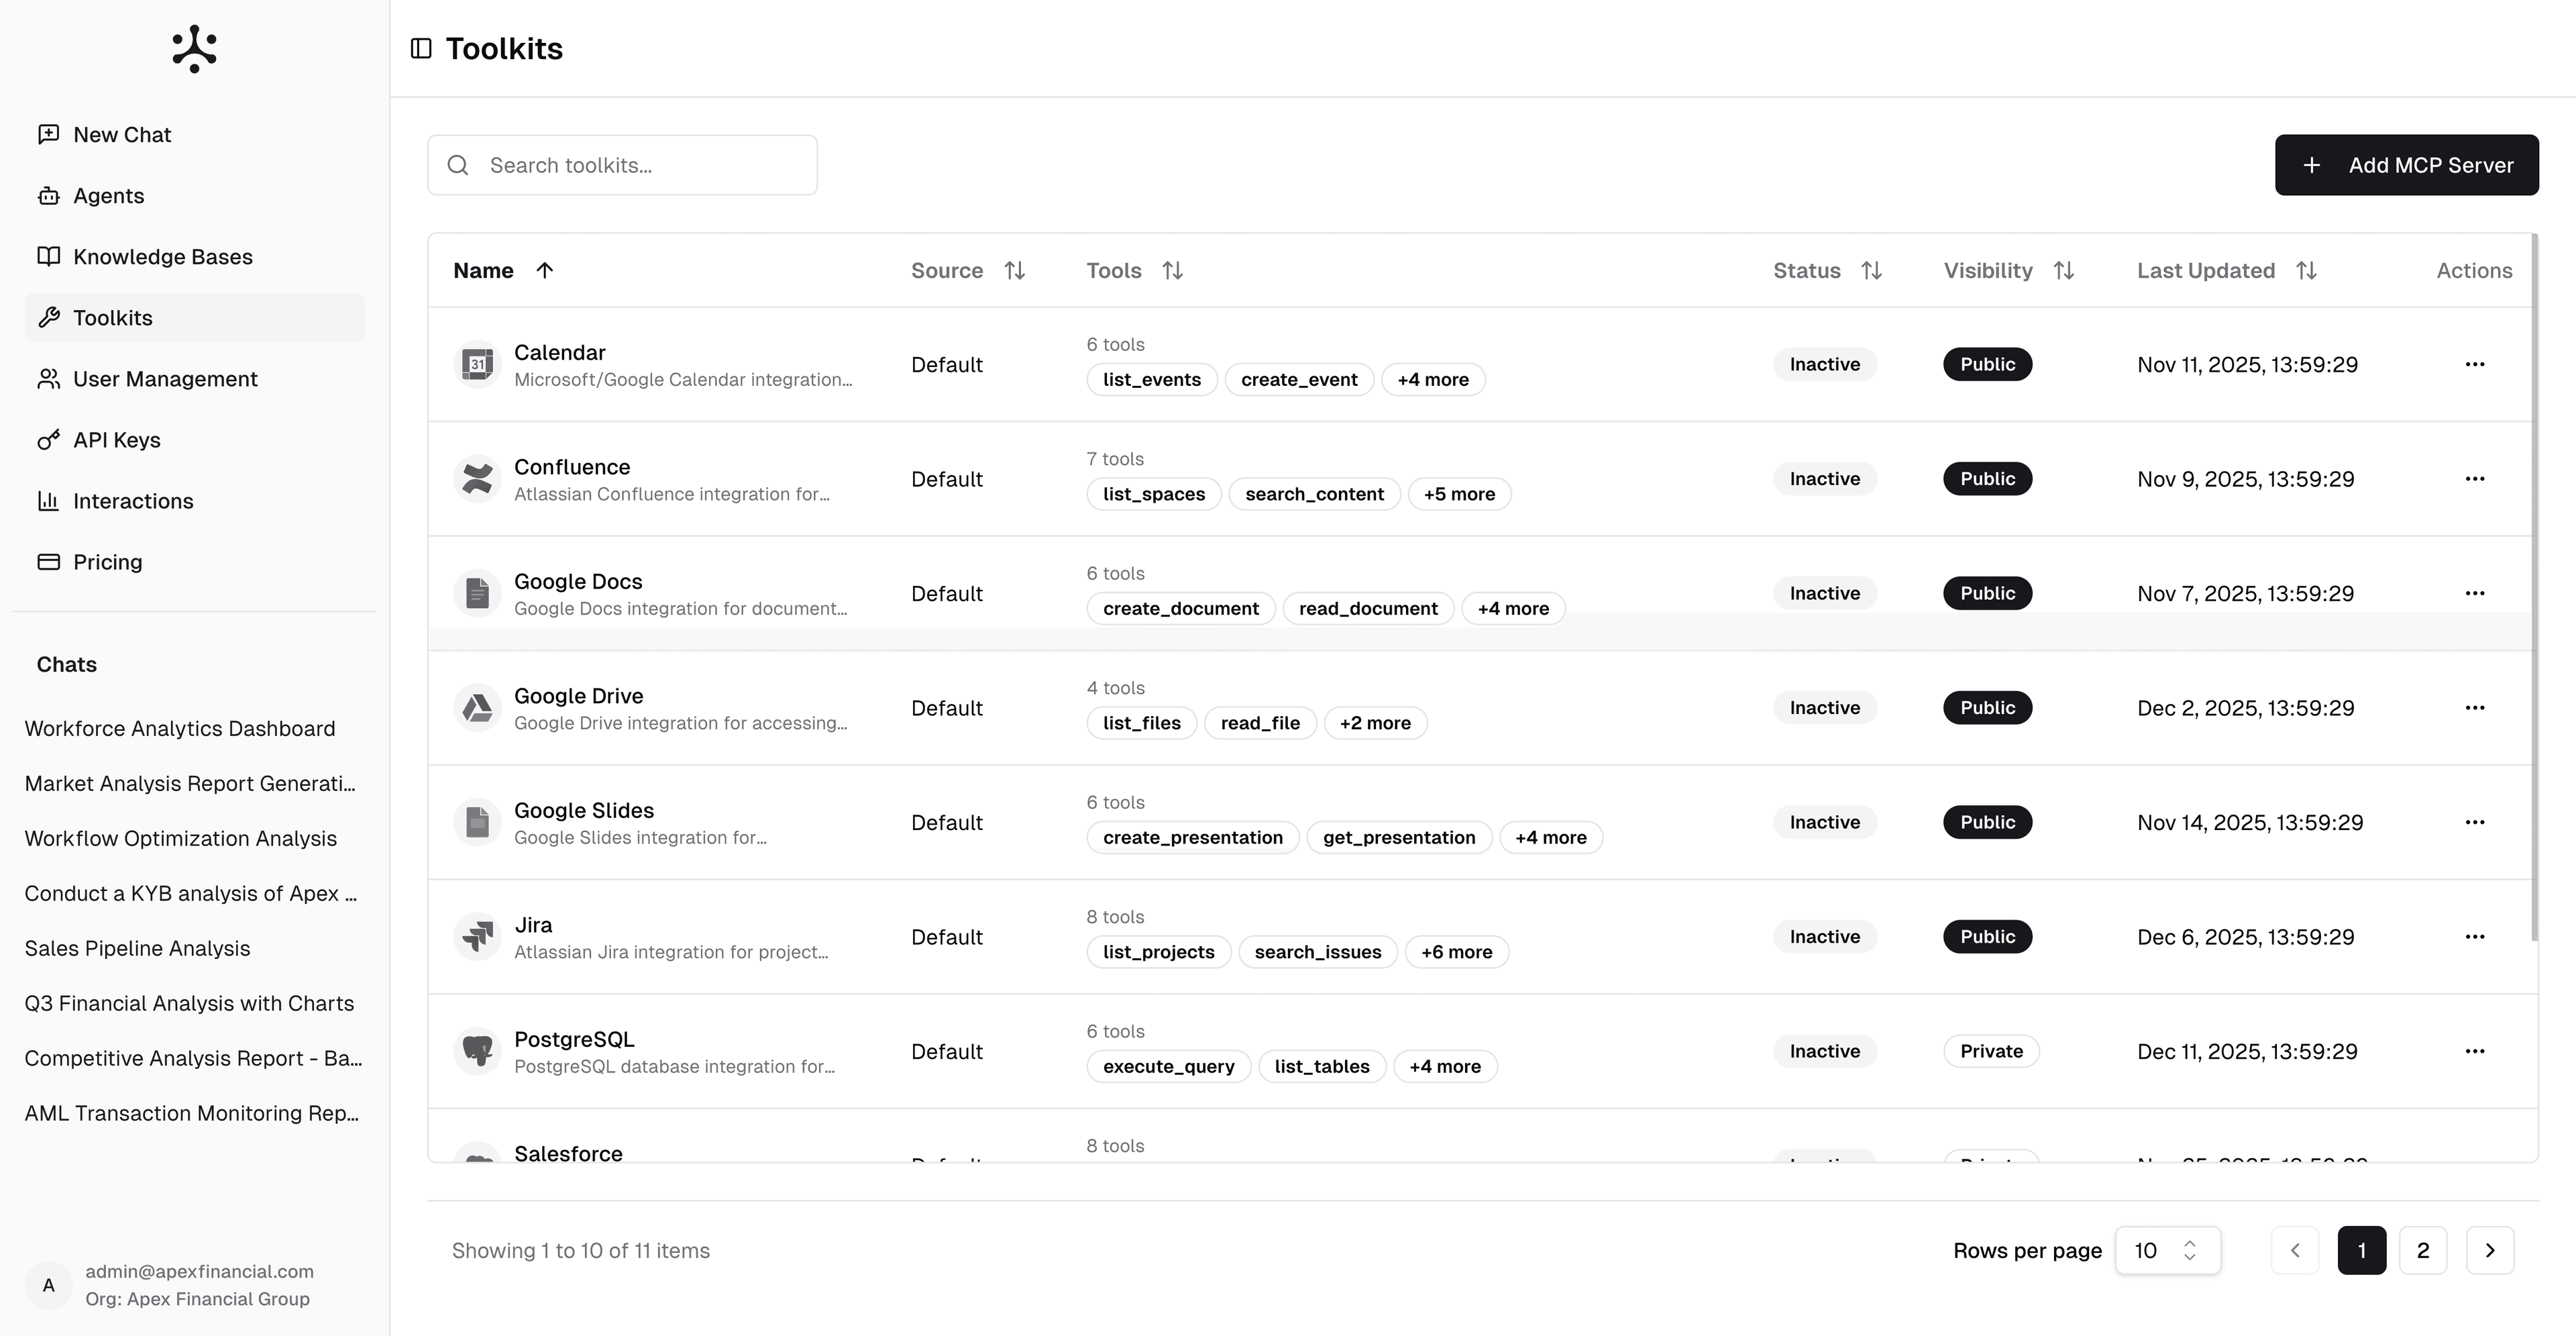
Task: Open actions menu for Confluence row
Action: pos(2474,479)
